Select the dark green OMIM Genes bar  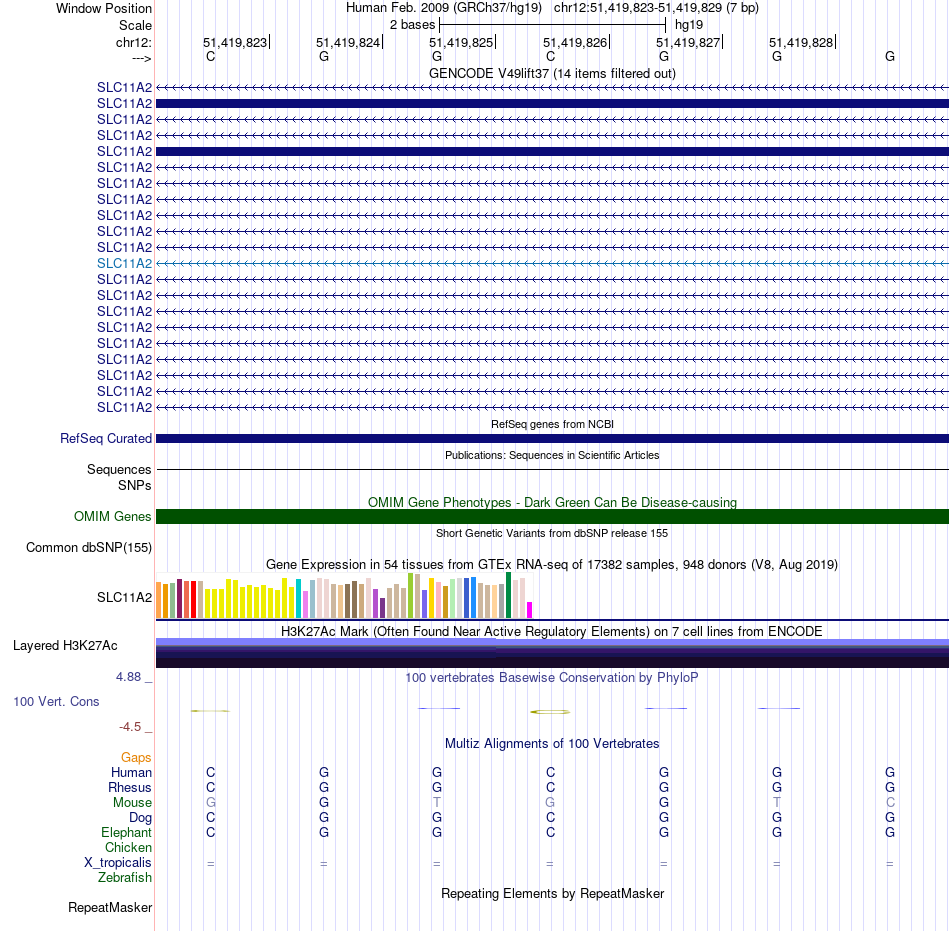(552, 517)
